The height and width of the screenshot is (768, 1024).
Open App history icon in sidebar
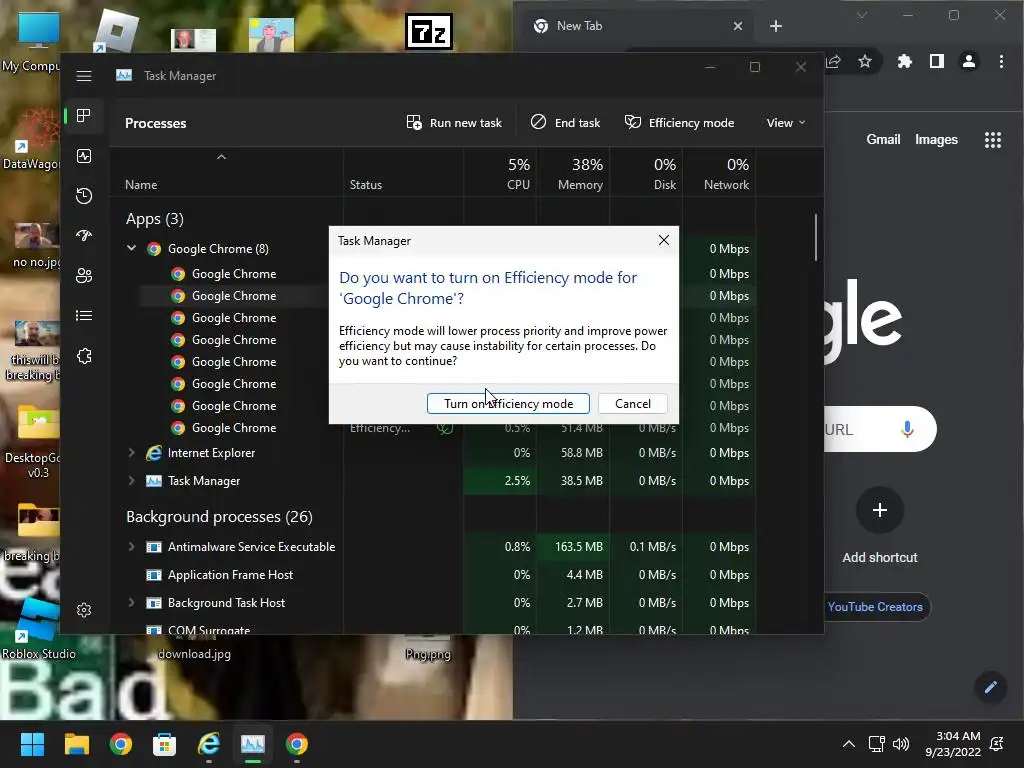[x=84, y=196]
